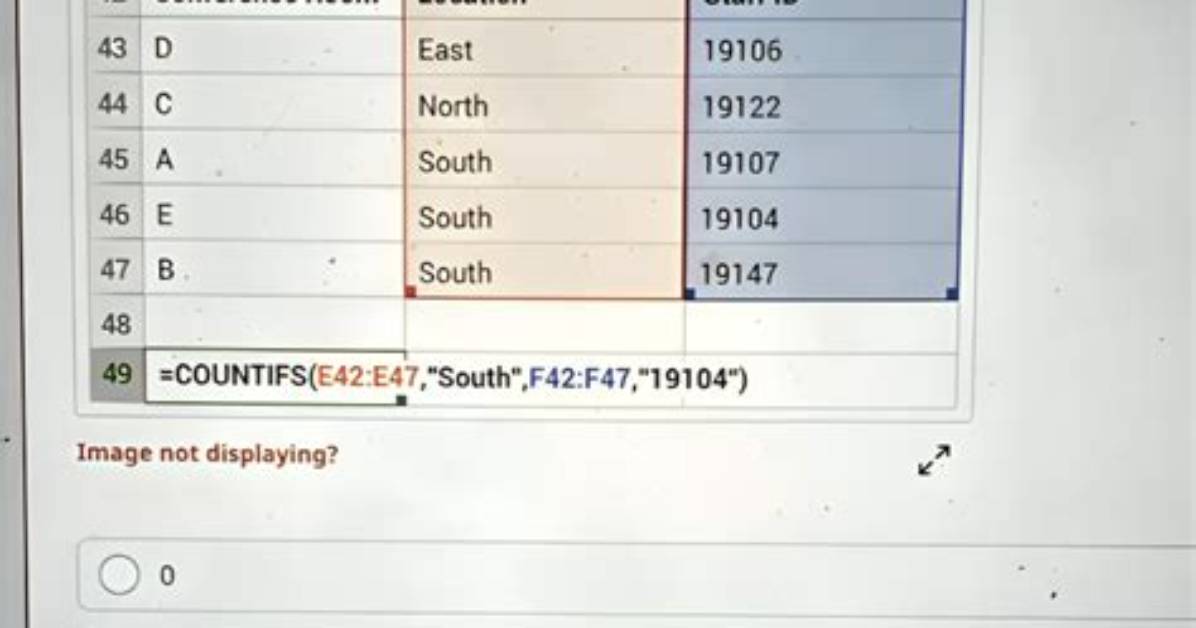Click conference room cell B in row 47

pyautogui.click(x=273, y=269)
